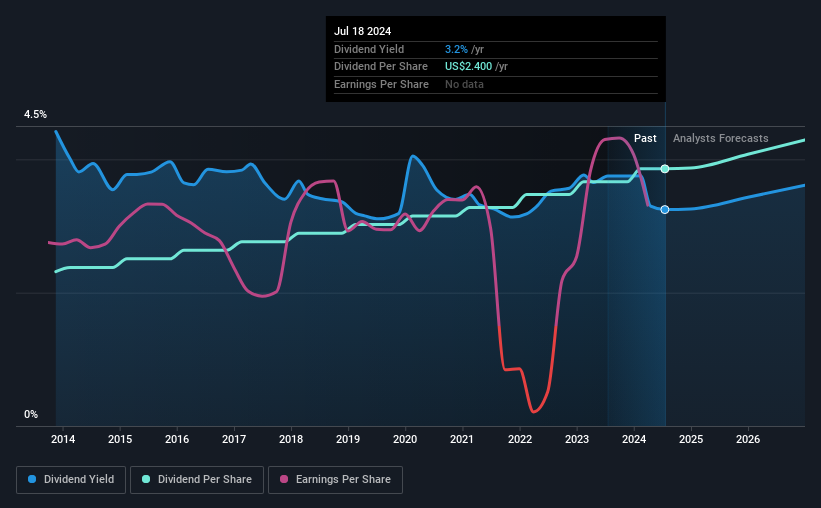Click the 2026 x-axis label
821x508 pixels.
748,439
